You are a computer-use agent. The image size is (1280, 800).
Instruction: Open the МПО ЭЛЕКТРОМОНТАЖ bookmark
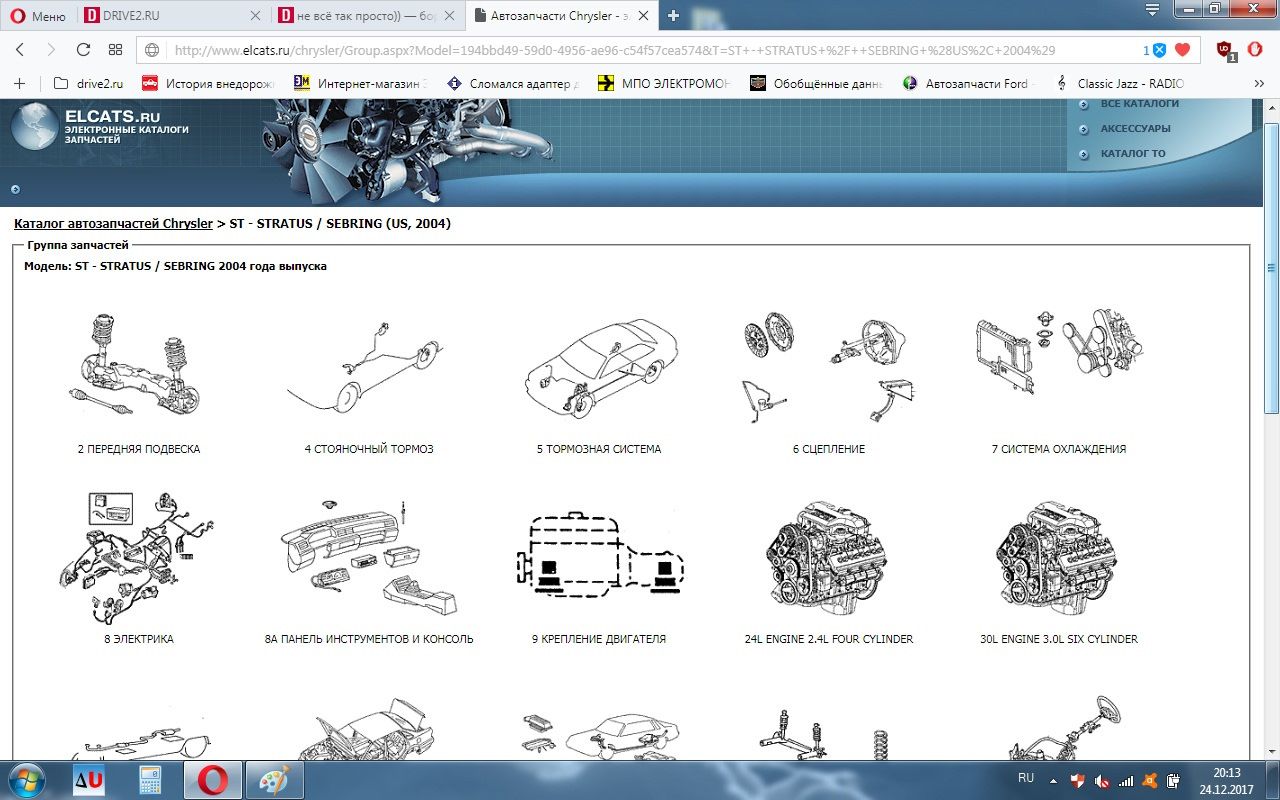coord(664,84)
